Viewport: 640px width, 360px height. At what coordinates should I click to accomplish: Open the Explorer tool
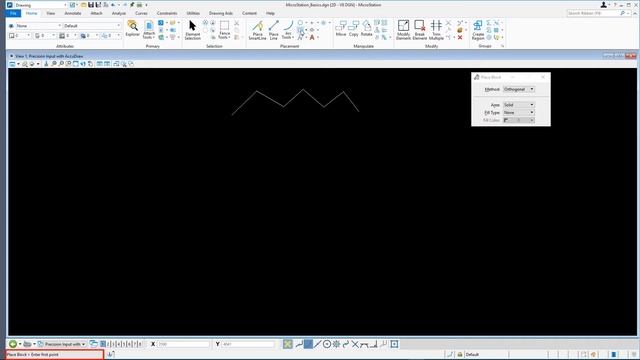coord(132,29)
